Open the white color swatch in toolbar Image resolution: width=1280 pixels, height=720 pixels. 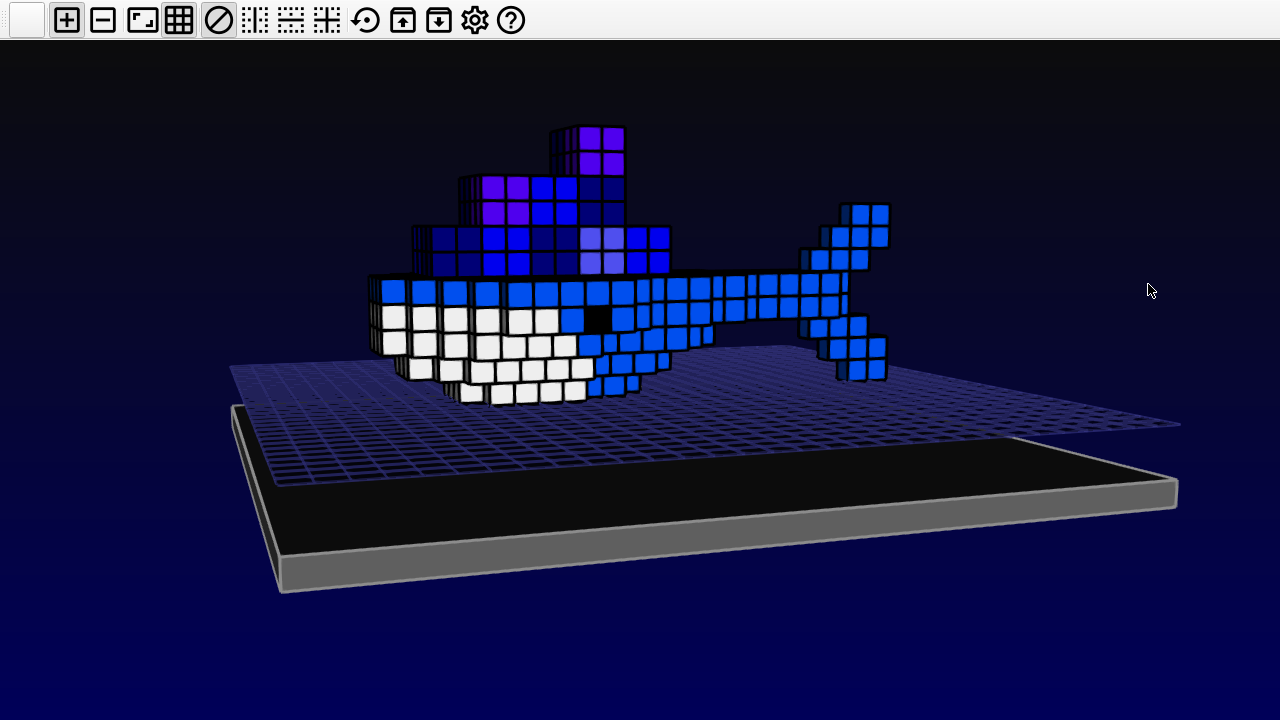[27, 20]
